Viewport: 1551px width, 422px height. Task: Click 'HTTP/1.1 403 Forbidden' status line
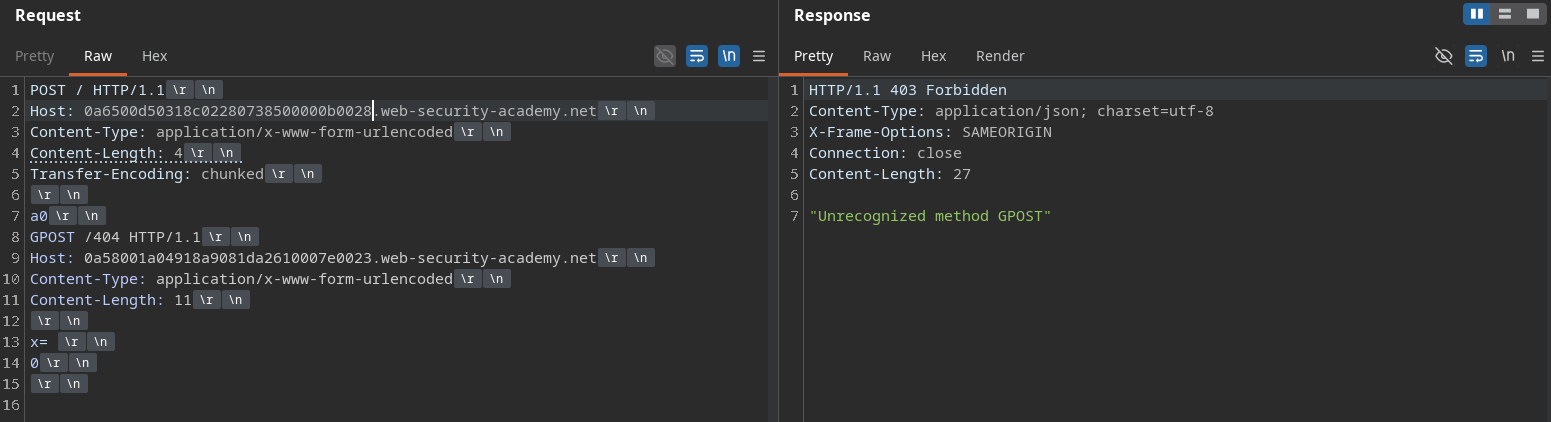click(908, 90)
